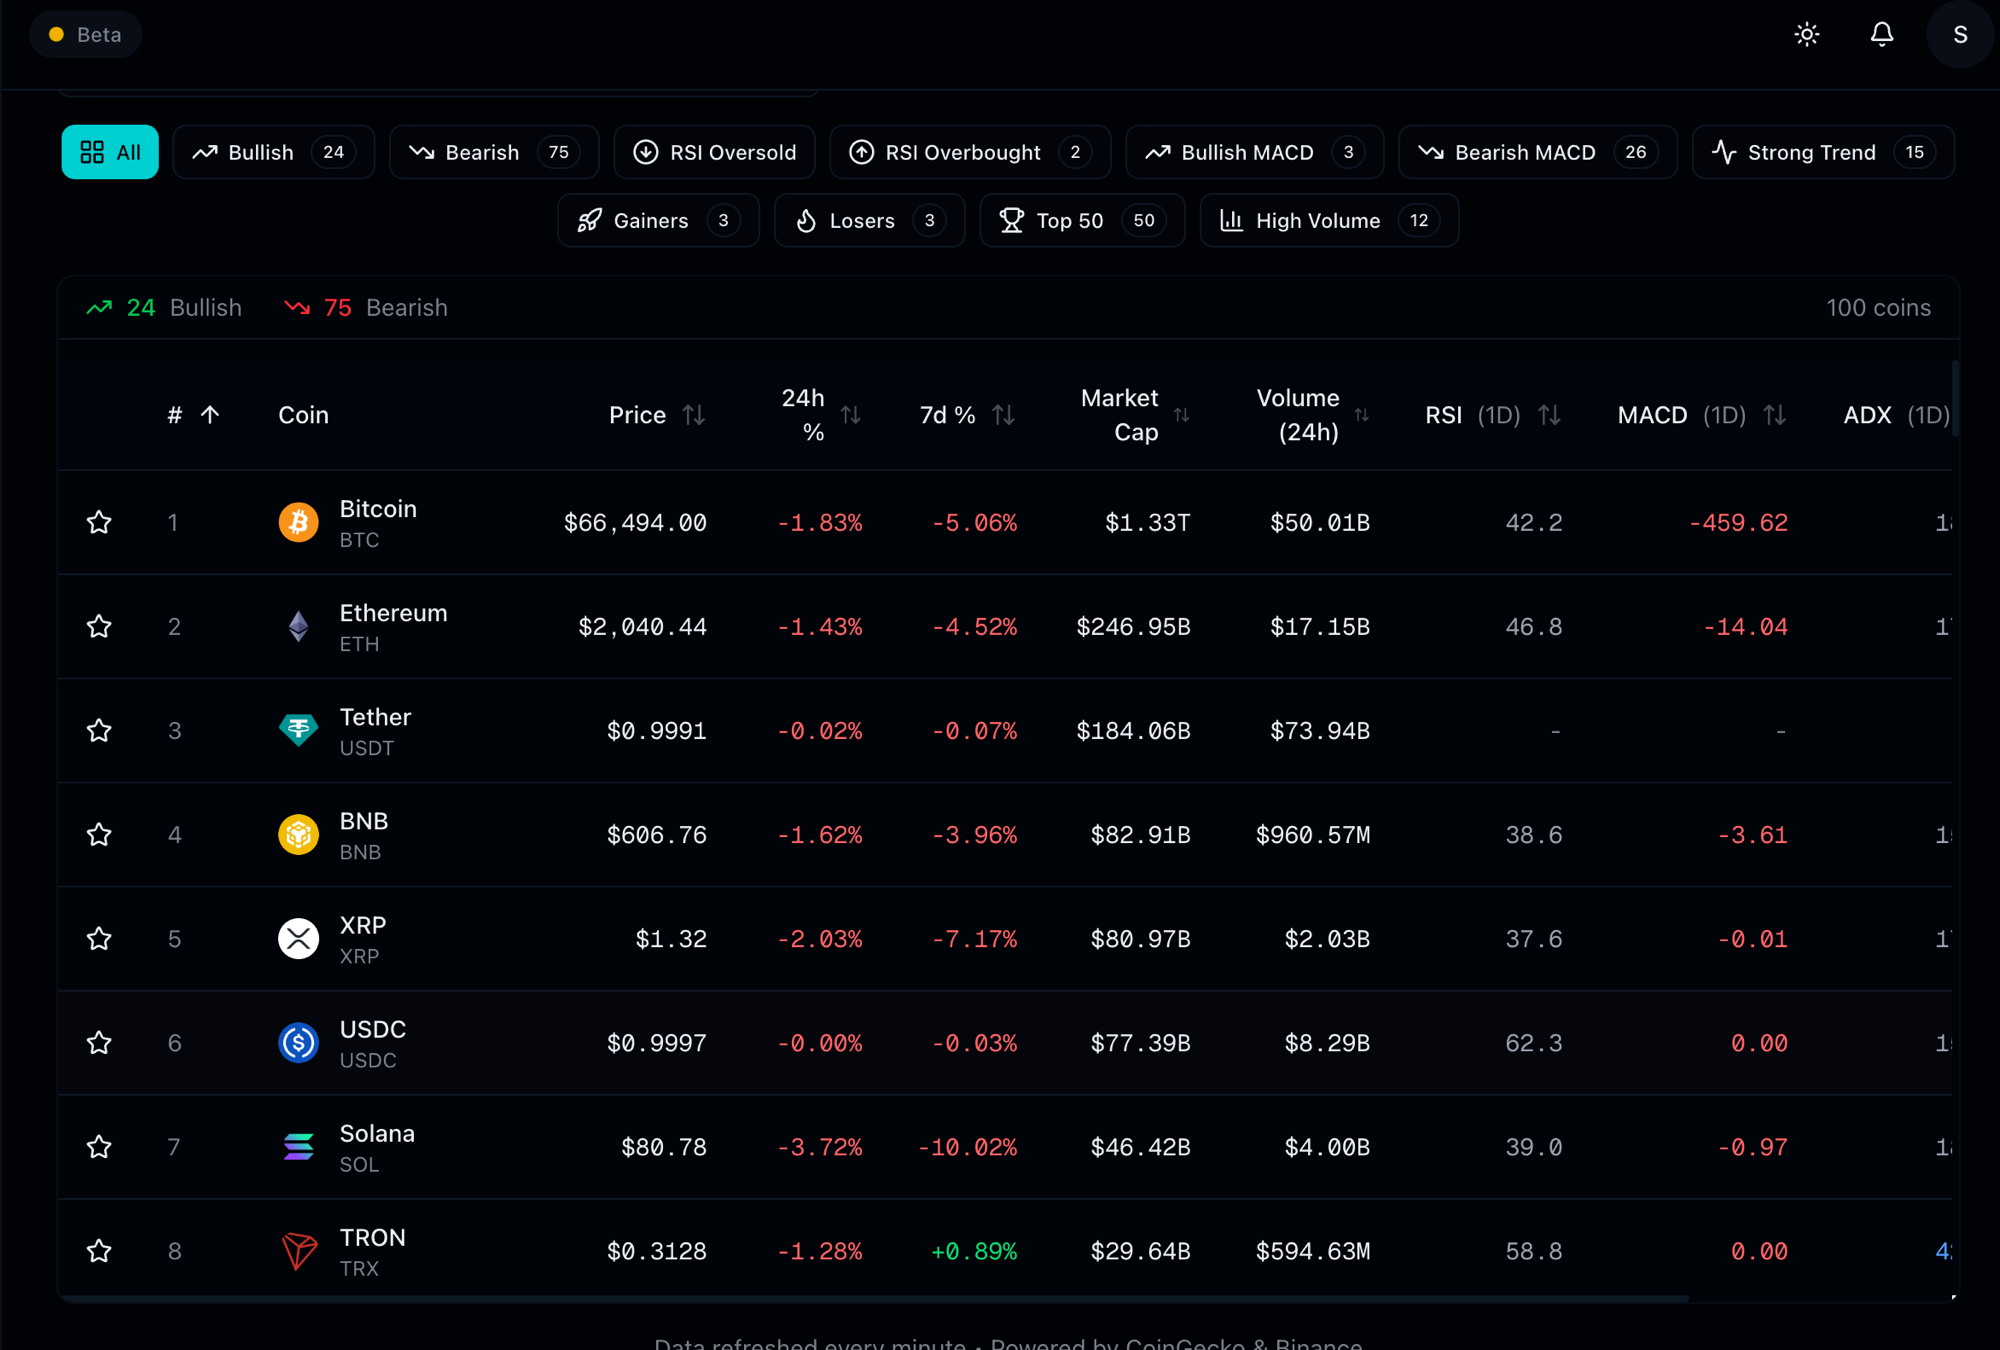The height and width of the screenshot is (1350, 2000).
Task: Click the trophy icon on the Top 50 filter
Action: (x=1013, y=220)
